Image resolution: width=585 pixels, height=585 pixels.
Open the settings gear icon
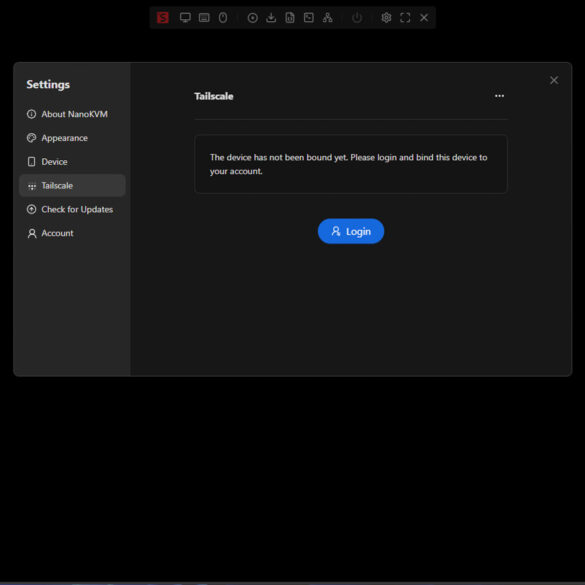[x=386, y=18]
